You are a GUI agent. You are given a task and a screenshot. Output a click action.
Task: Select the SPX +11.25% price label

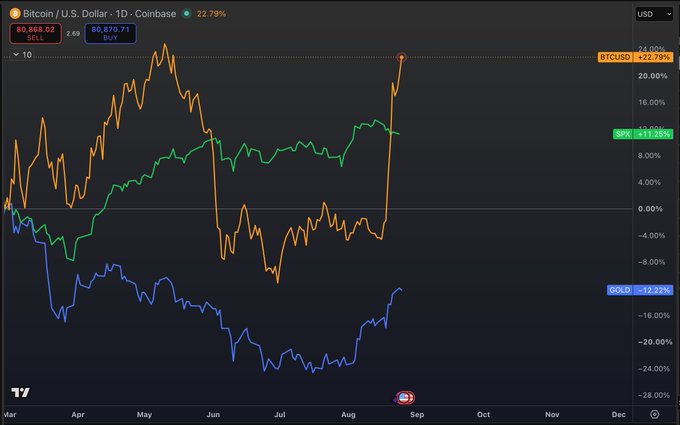tap(643, 134)
